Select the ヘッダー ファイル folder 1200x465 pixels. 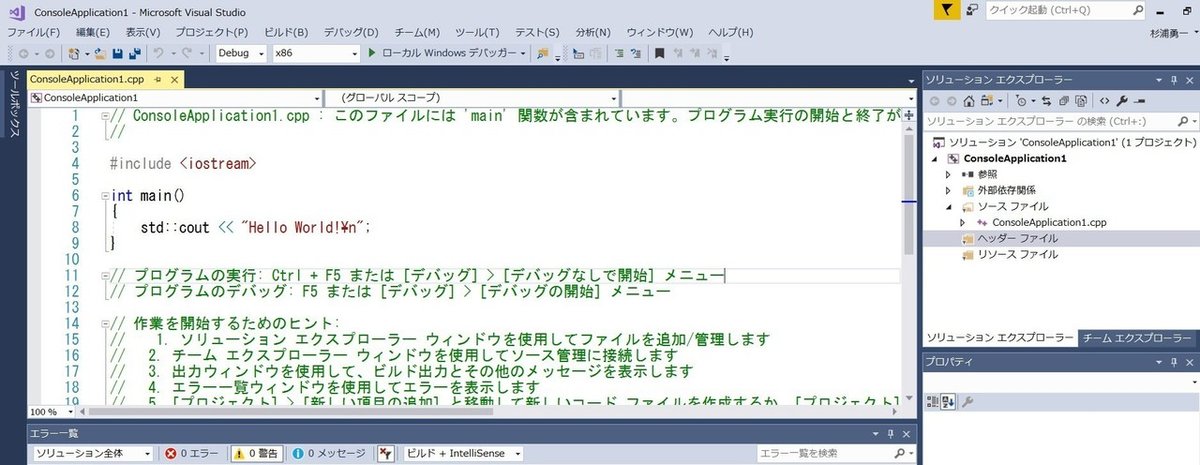click(1017, 238)
